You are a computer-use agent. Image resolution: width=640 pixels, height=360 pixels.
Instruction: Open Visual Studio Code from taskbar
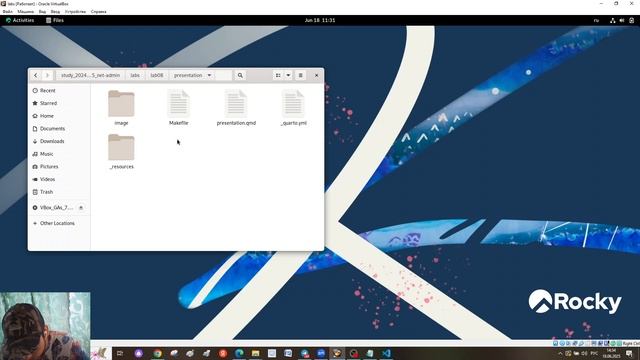[x=386, y=353]
